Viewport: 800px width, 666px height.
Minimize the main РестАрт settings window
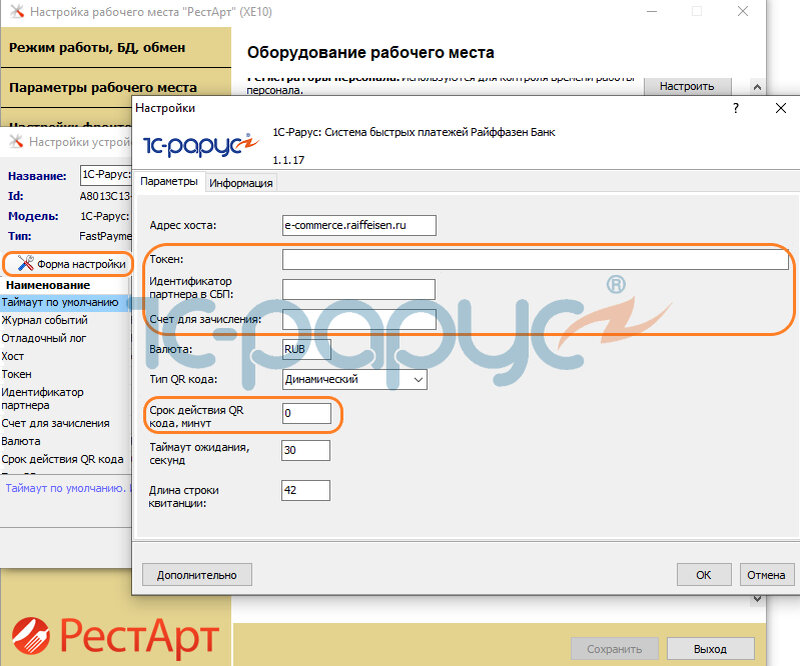tap(652, 11)
